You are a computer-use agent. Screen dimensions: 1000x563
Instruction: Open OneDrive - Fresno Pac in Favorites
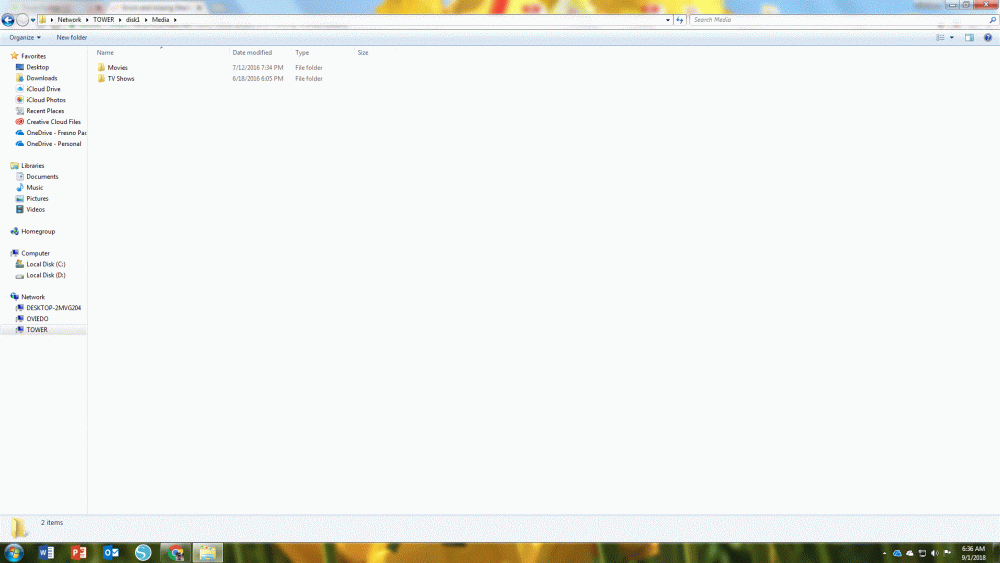56,133
